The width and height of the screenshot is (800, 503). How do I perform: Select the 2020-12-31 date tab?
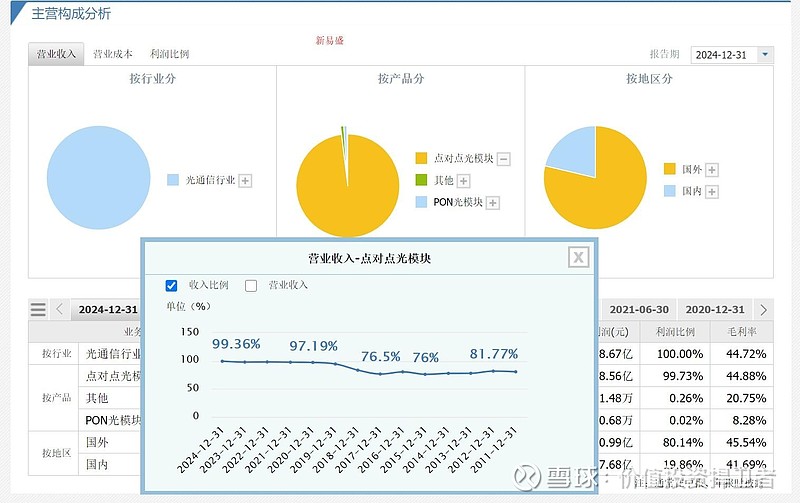coord(714,310)
